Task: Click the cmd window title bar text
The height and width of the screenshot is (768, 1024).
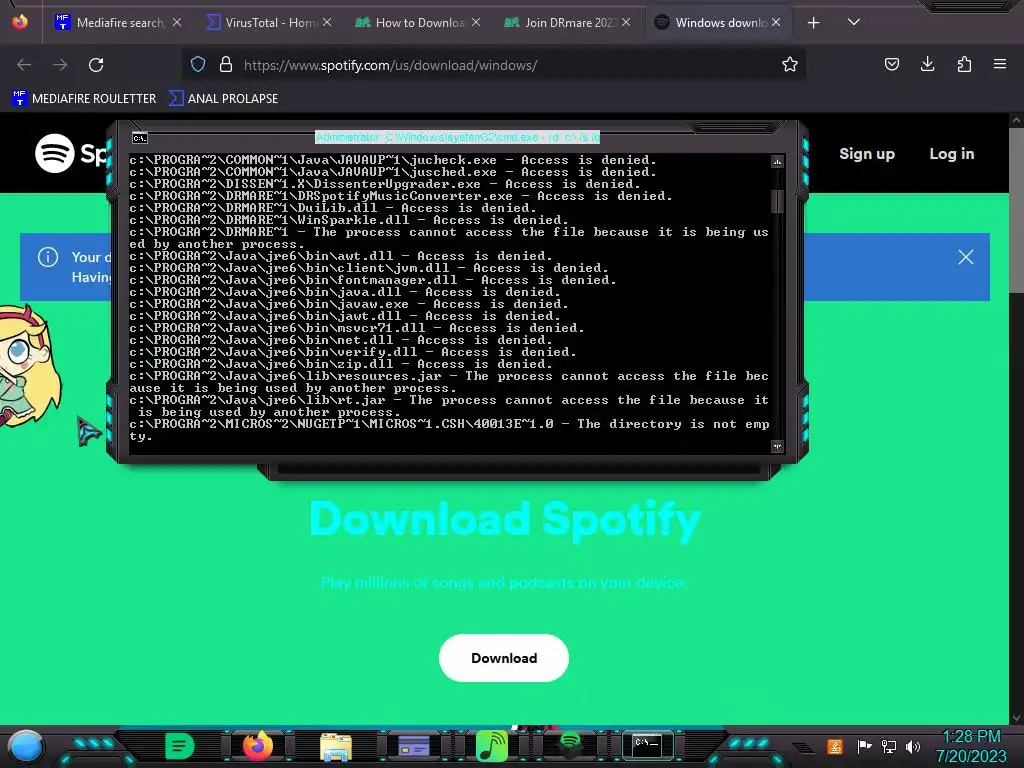Action: click(457, 137)
